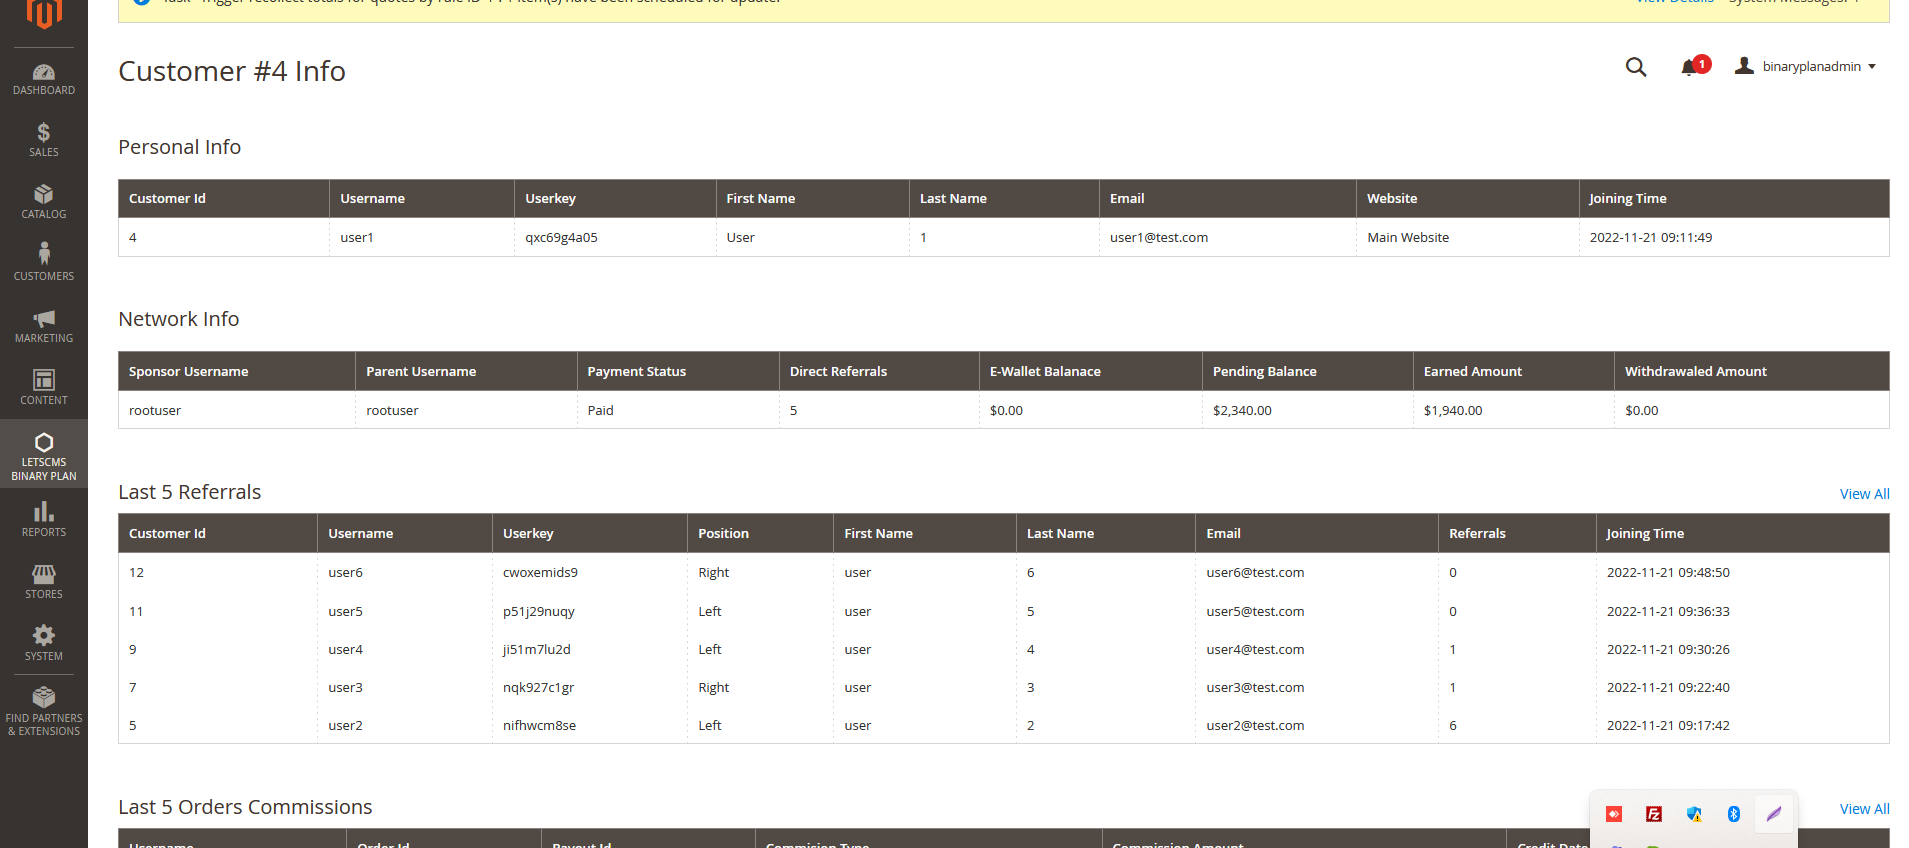Open the Reports sidebar section

pos(43,520)
